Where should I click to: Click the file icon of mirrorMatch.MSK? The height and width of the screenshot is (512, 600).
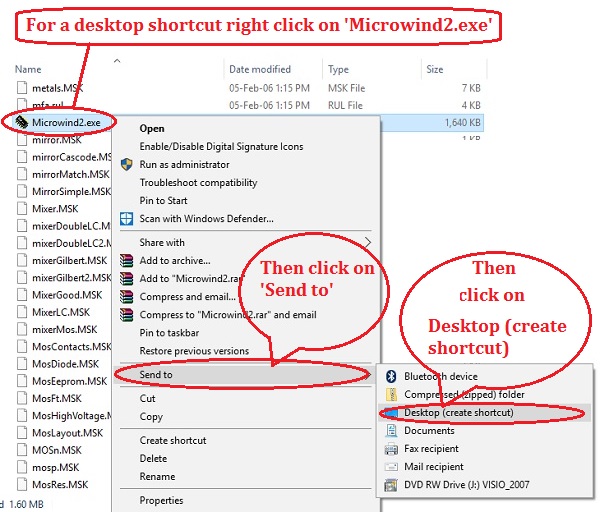[x=22, y=174]
